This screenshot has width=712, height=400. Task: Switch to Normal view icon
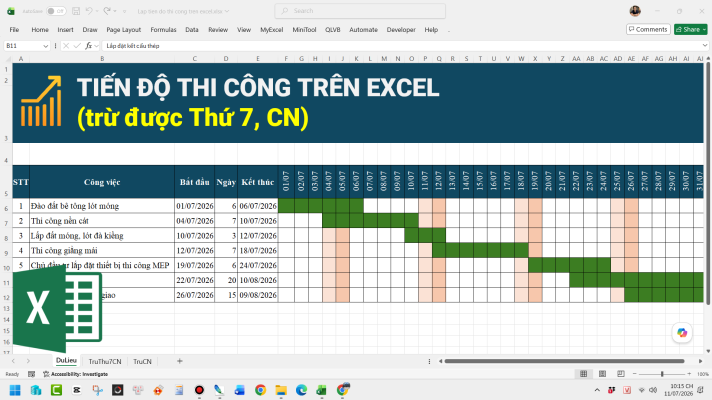point(583,374)
